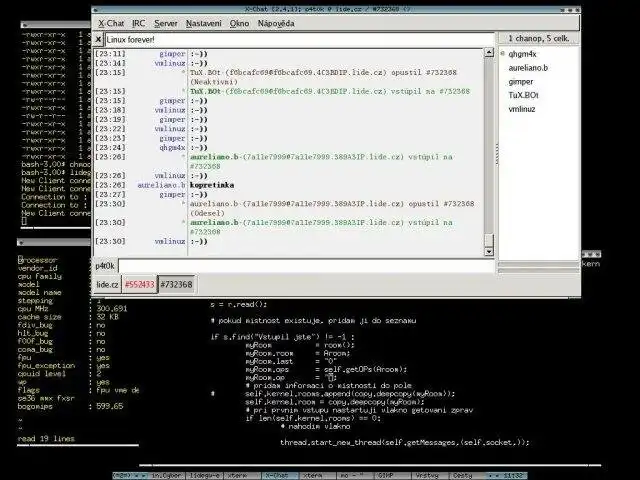Open the Vrstvy window from the taskbar

(430, 476)
